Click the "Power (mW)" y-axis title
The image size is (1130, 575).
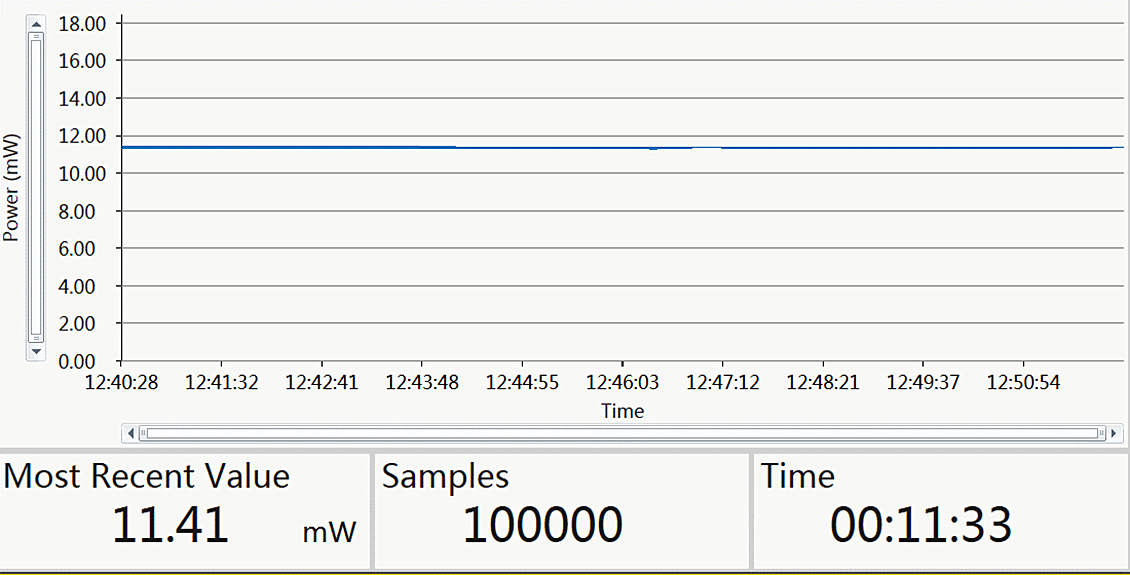pos(12,187)
